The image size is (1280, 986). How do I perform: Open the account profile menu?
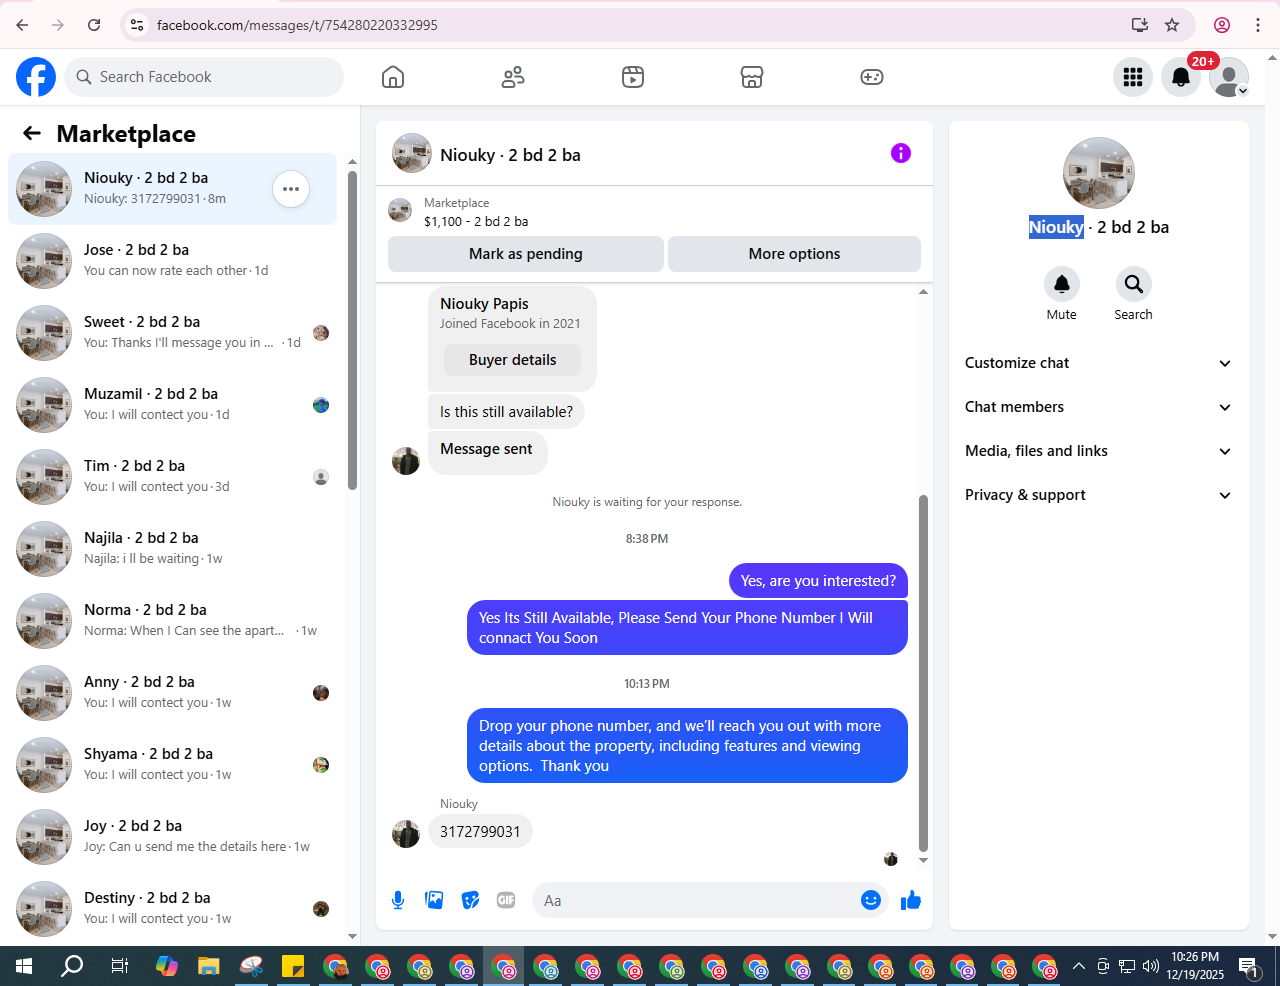coord(1229,77)
